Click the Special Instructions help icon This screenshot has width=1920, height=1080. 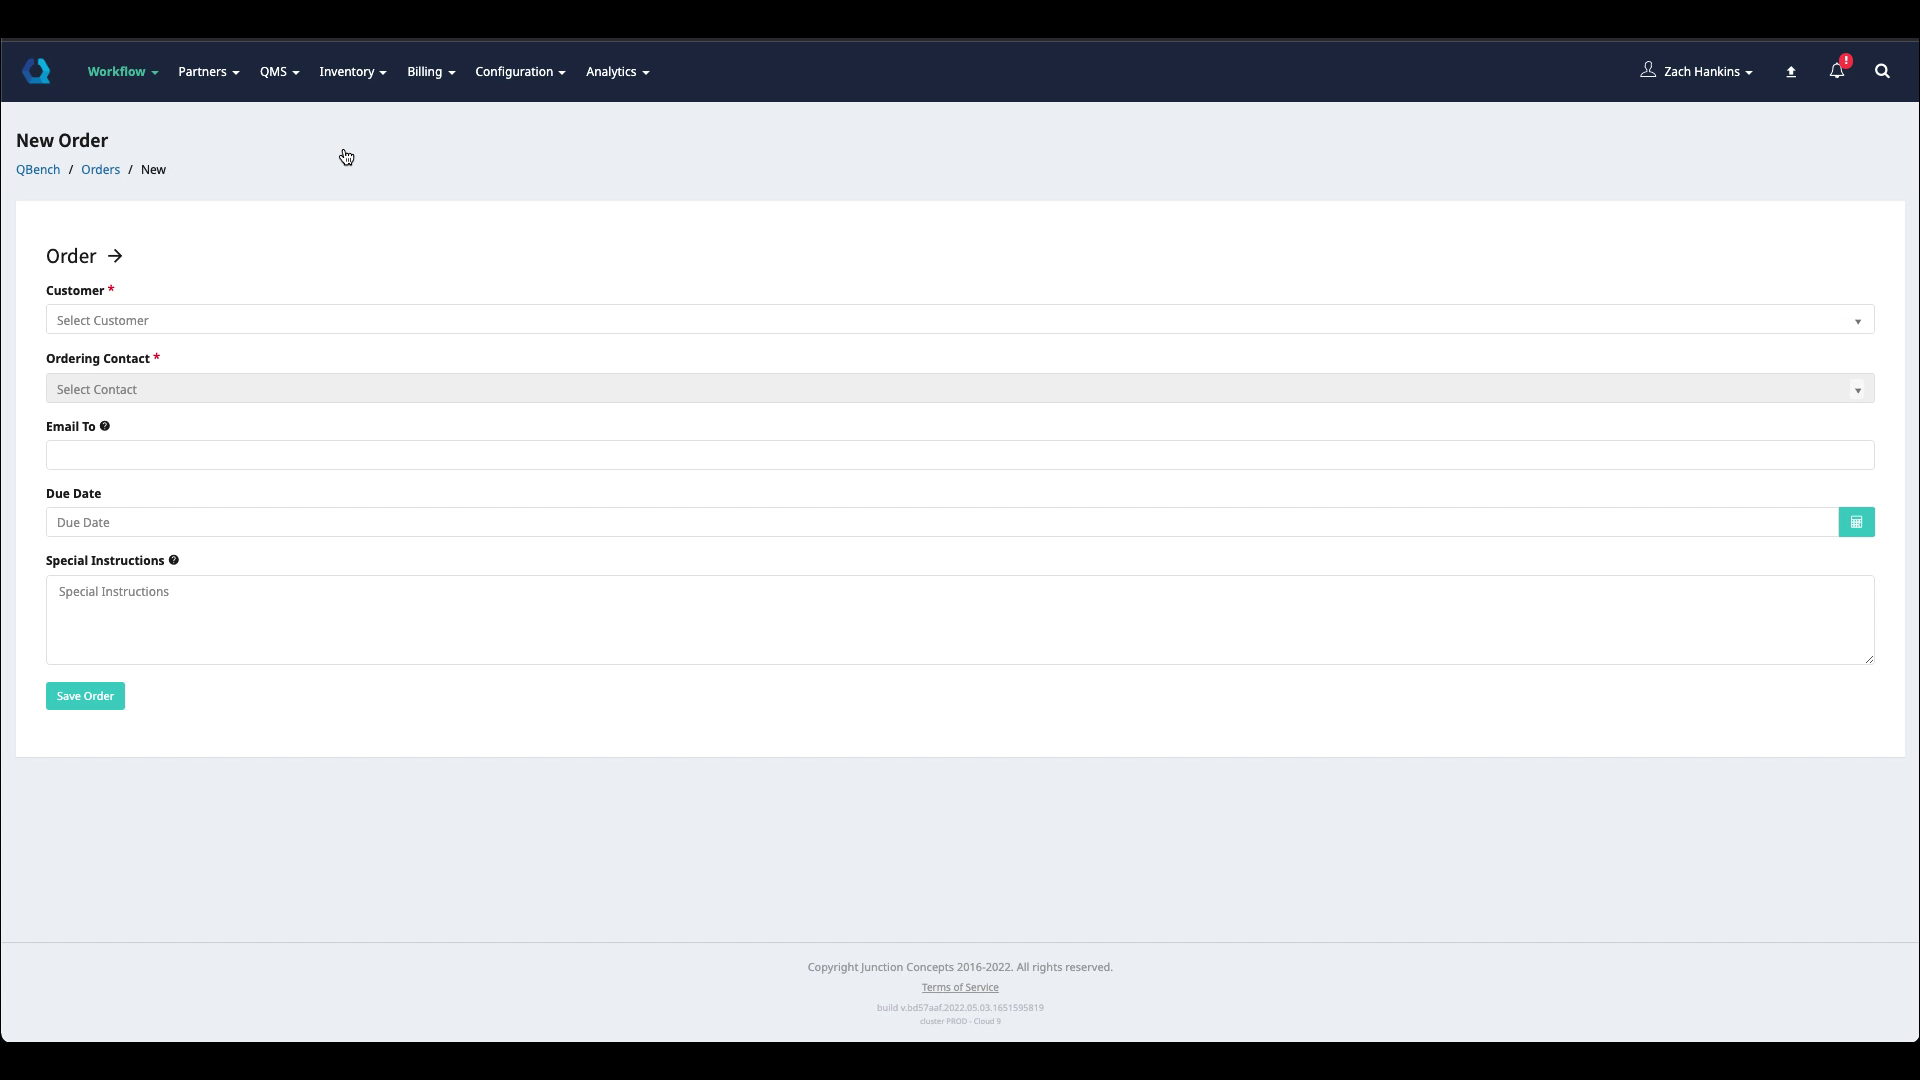174,560
